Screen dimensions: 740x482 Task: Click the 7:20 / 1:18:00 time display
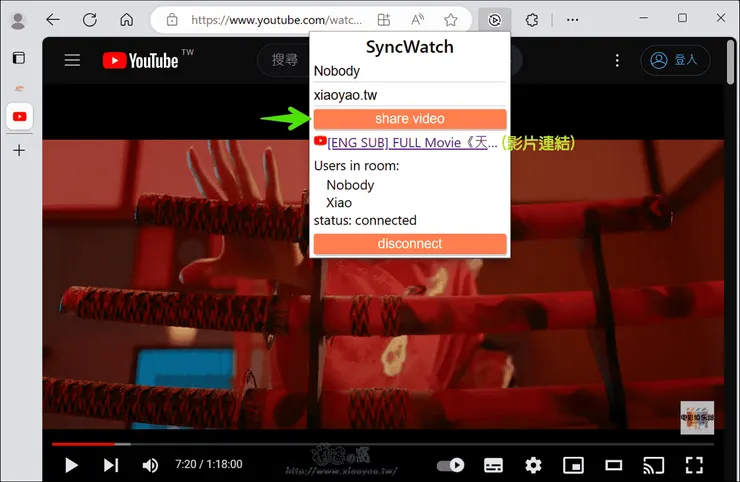point(209,465)
